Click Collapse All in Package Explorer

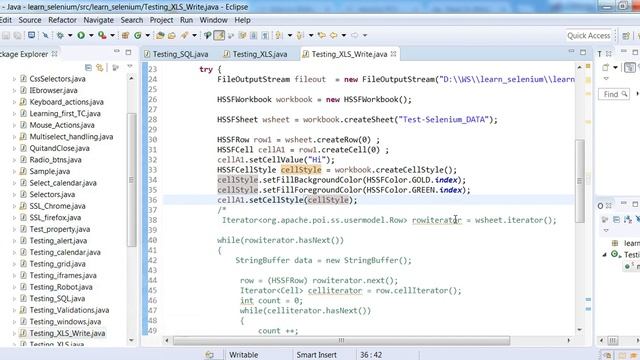tap(88, 67)
